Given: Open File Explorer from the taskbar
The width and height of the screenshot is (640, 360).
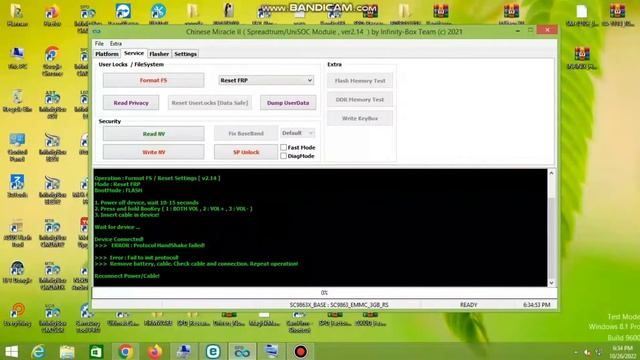Looking at the screenshot, I should click(x=67, y=351).
